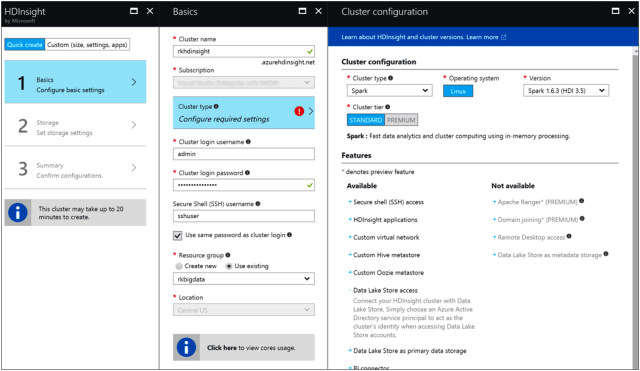
Task: Open the Subscription dropdown
Action: coord(244,82)
